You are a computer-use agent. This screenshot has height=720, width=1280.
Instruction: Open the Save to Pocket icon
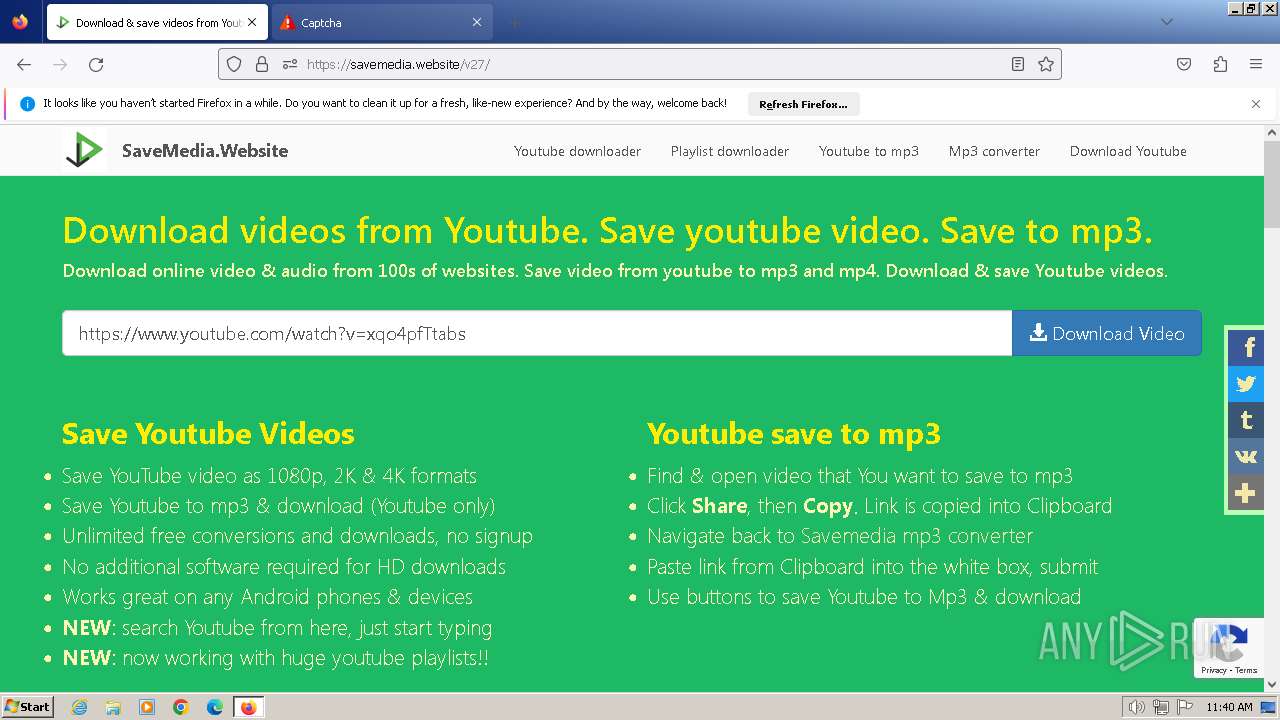click(x=1184, y=64)
